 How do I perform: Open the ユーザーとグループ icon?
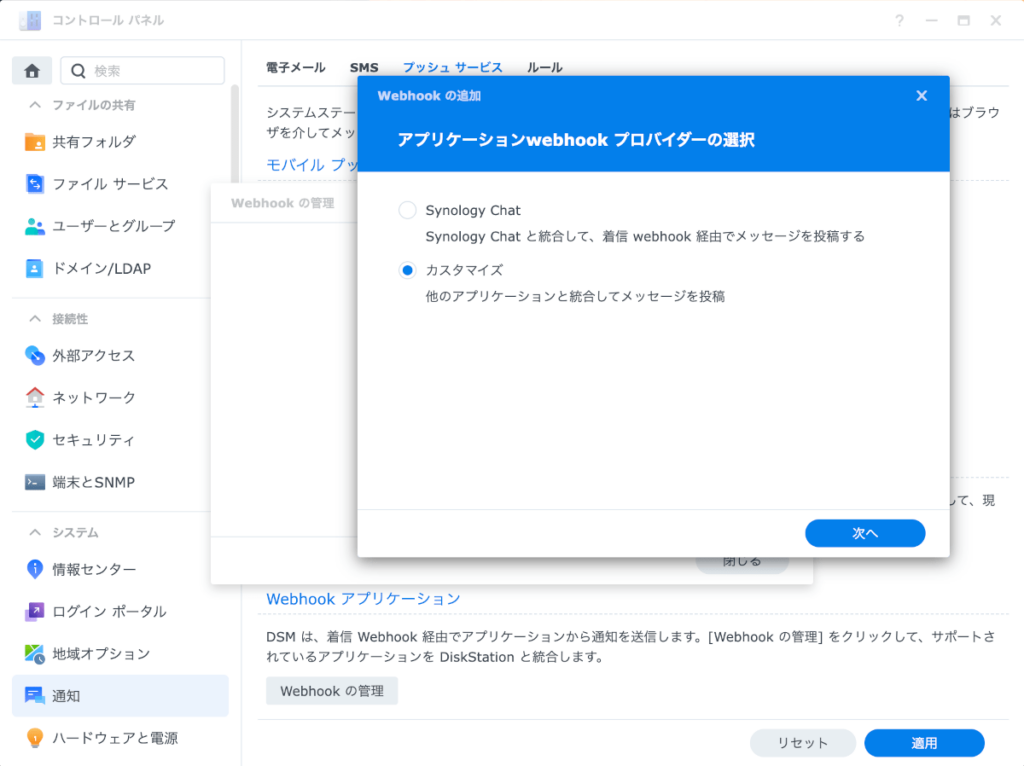point(35,226)
